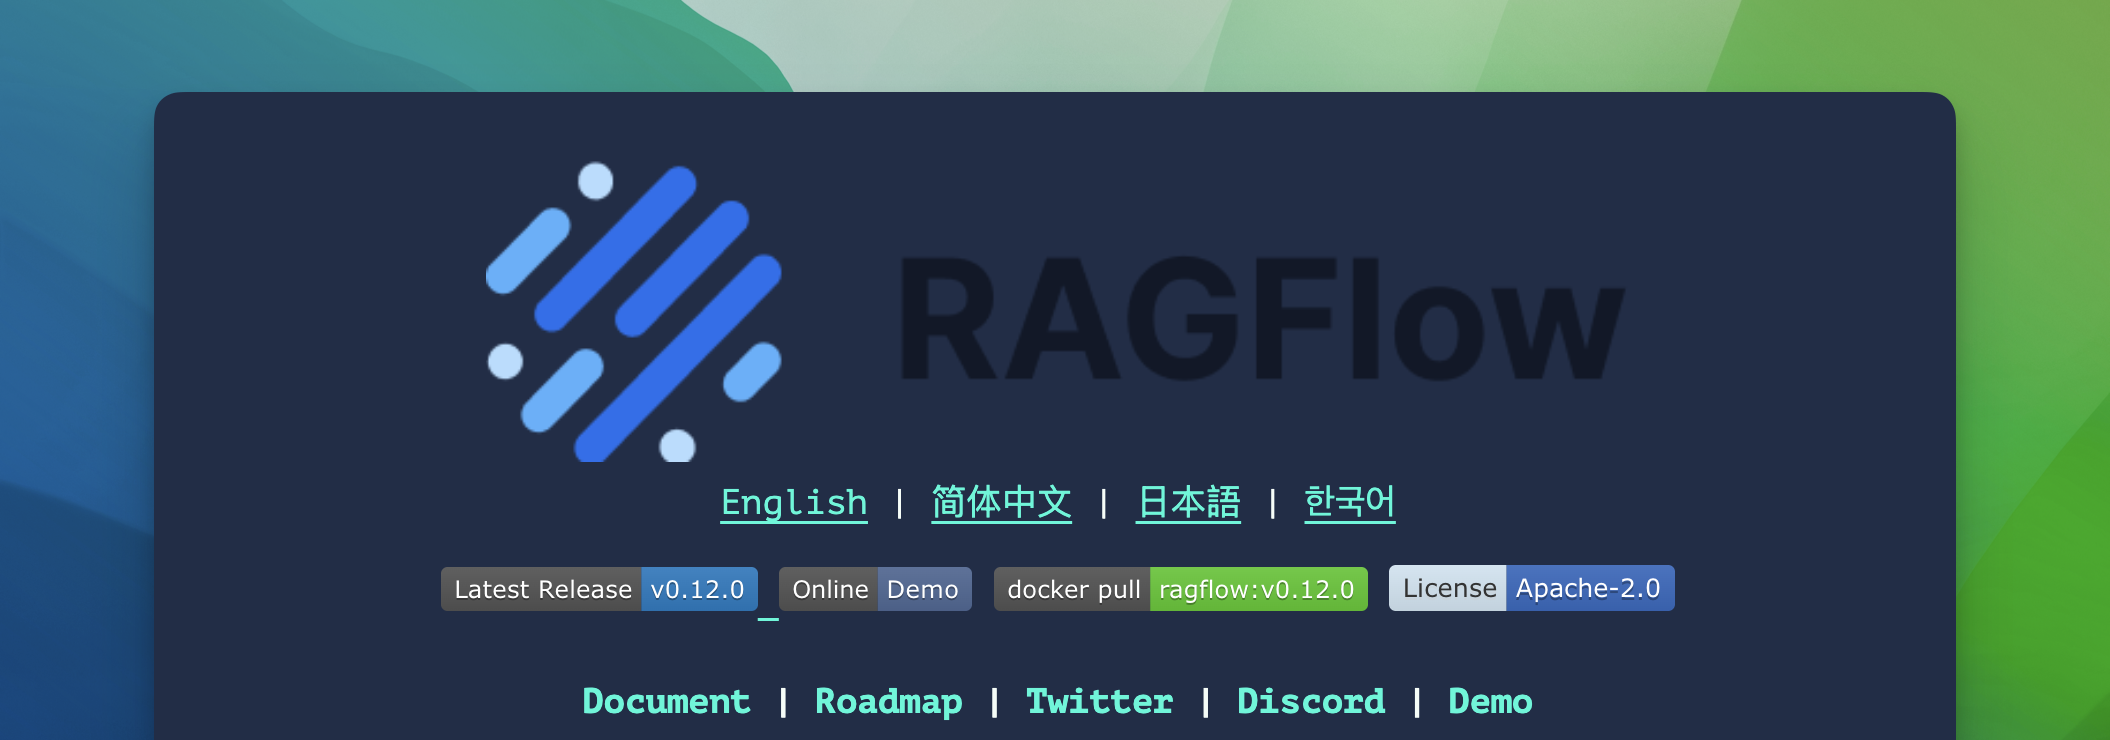Go to the Roadmap link
The image size is (2110, 740).
click(889, 701)
